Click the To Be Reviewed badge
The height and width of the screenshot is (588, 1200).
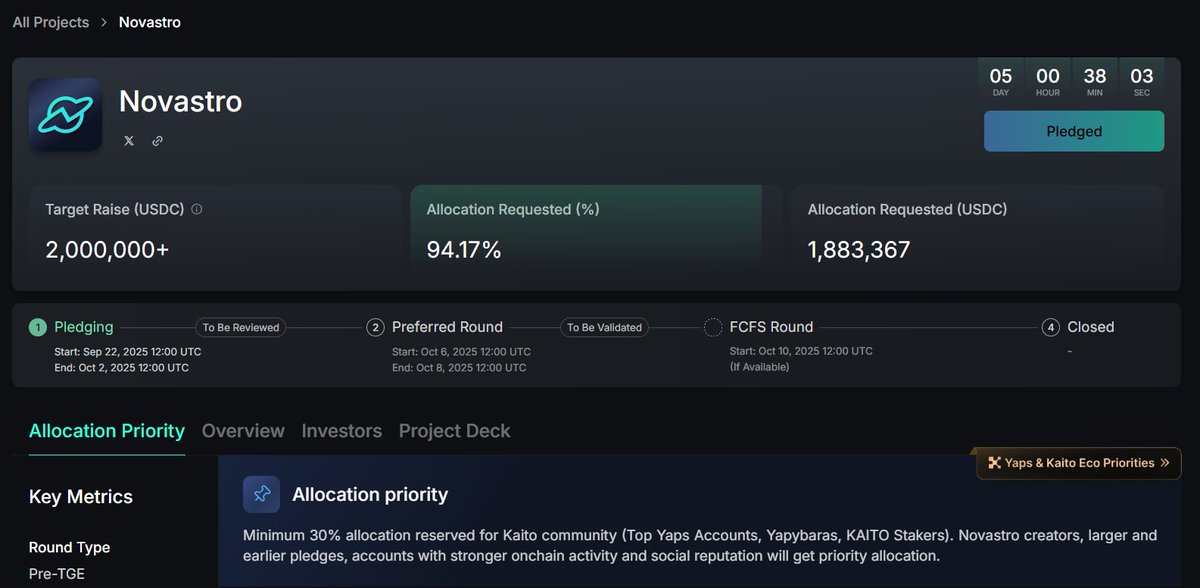240,327
